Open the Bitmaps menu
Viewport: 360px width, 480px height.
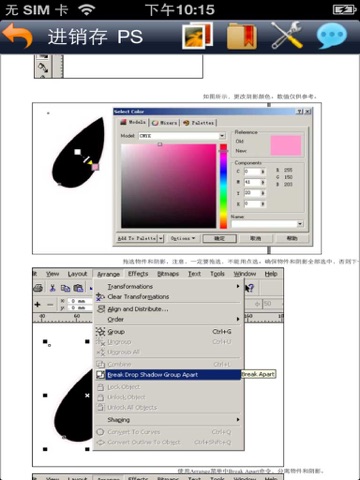pyautogui.click(x=168, y=274)
